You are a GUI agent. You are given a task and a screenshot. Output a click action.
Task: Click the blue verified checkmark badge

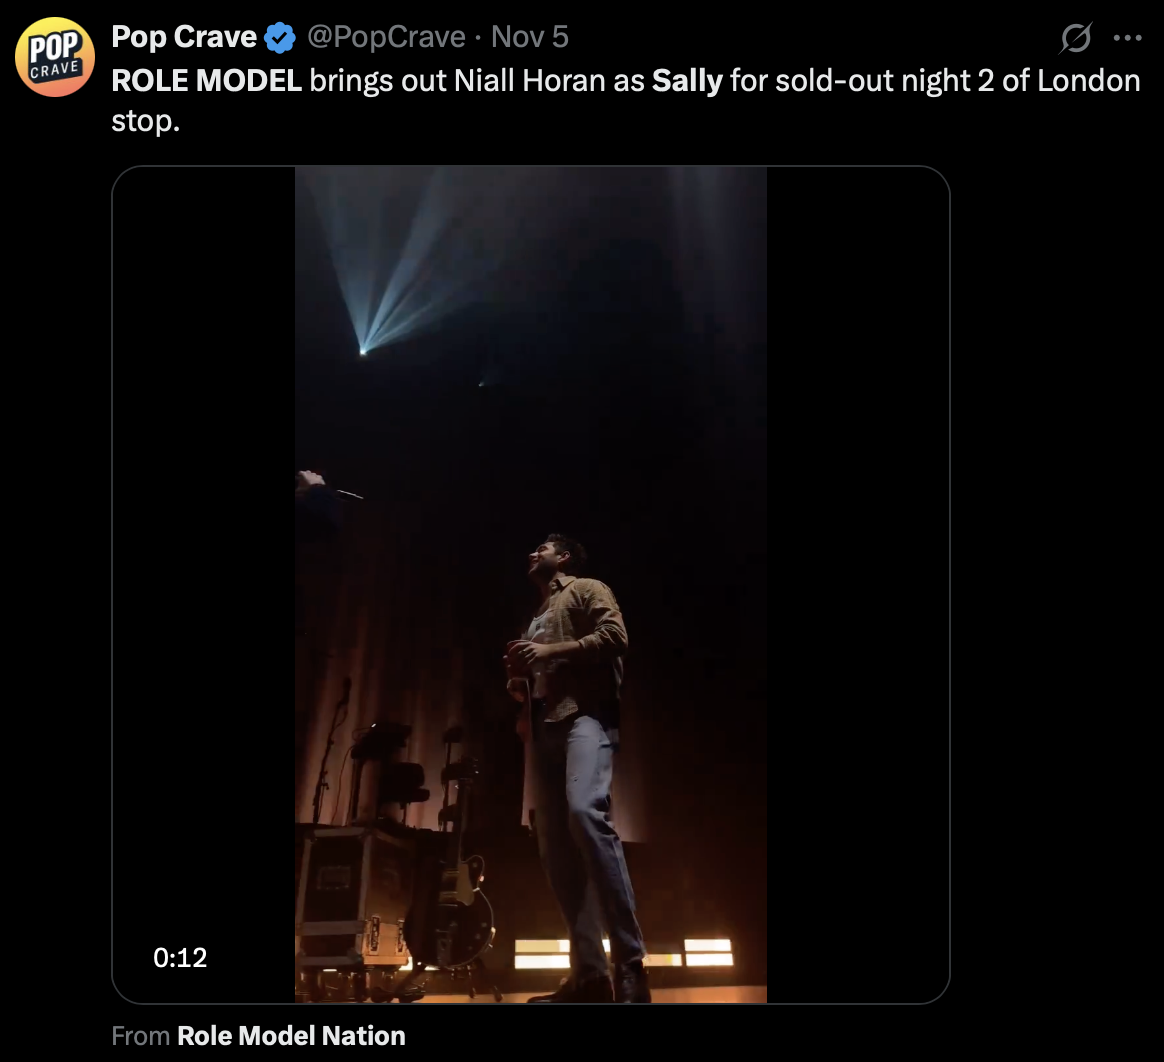[x=279, y=38]
